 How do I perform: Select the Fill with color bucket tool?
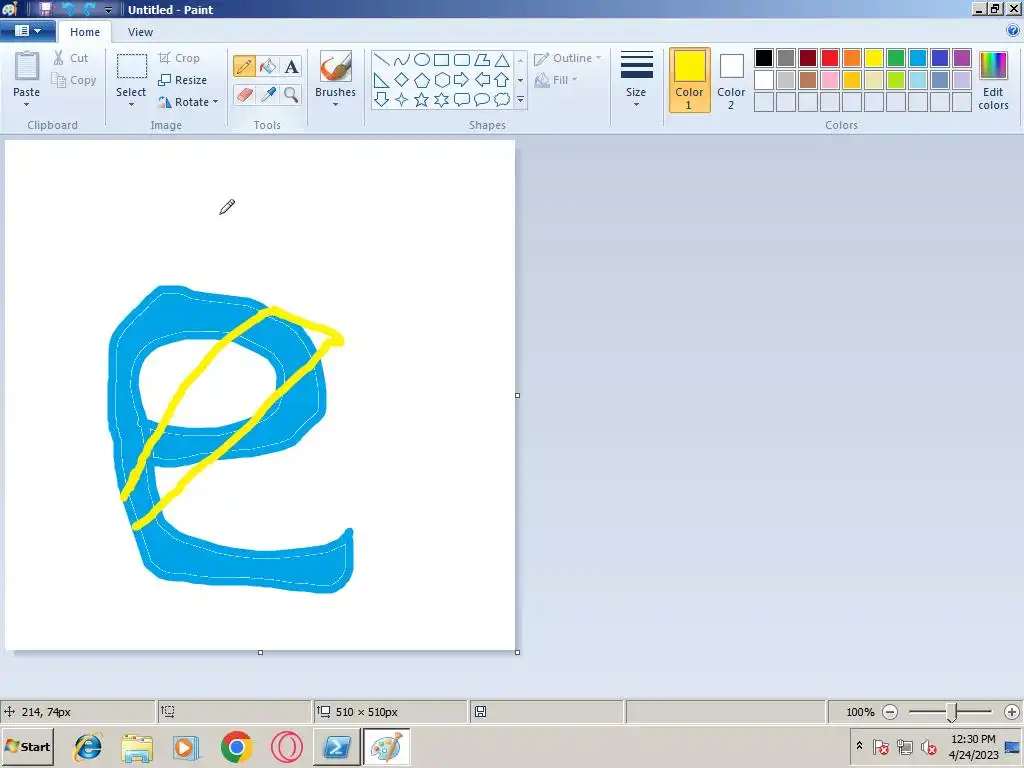268,66
